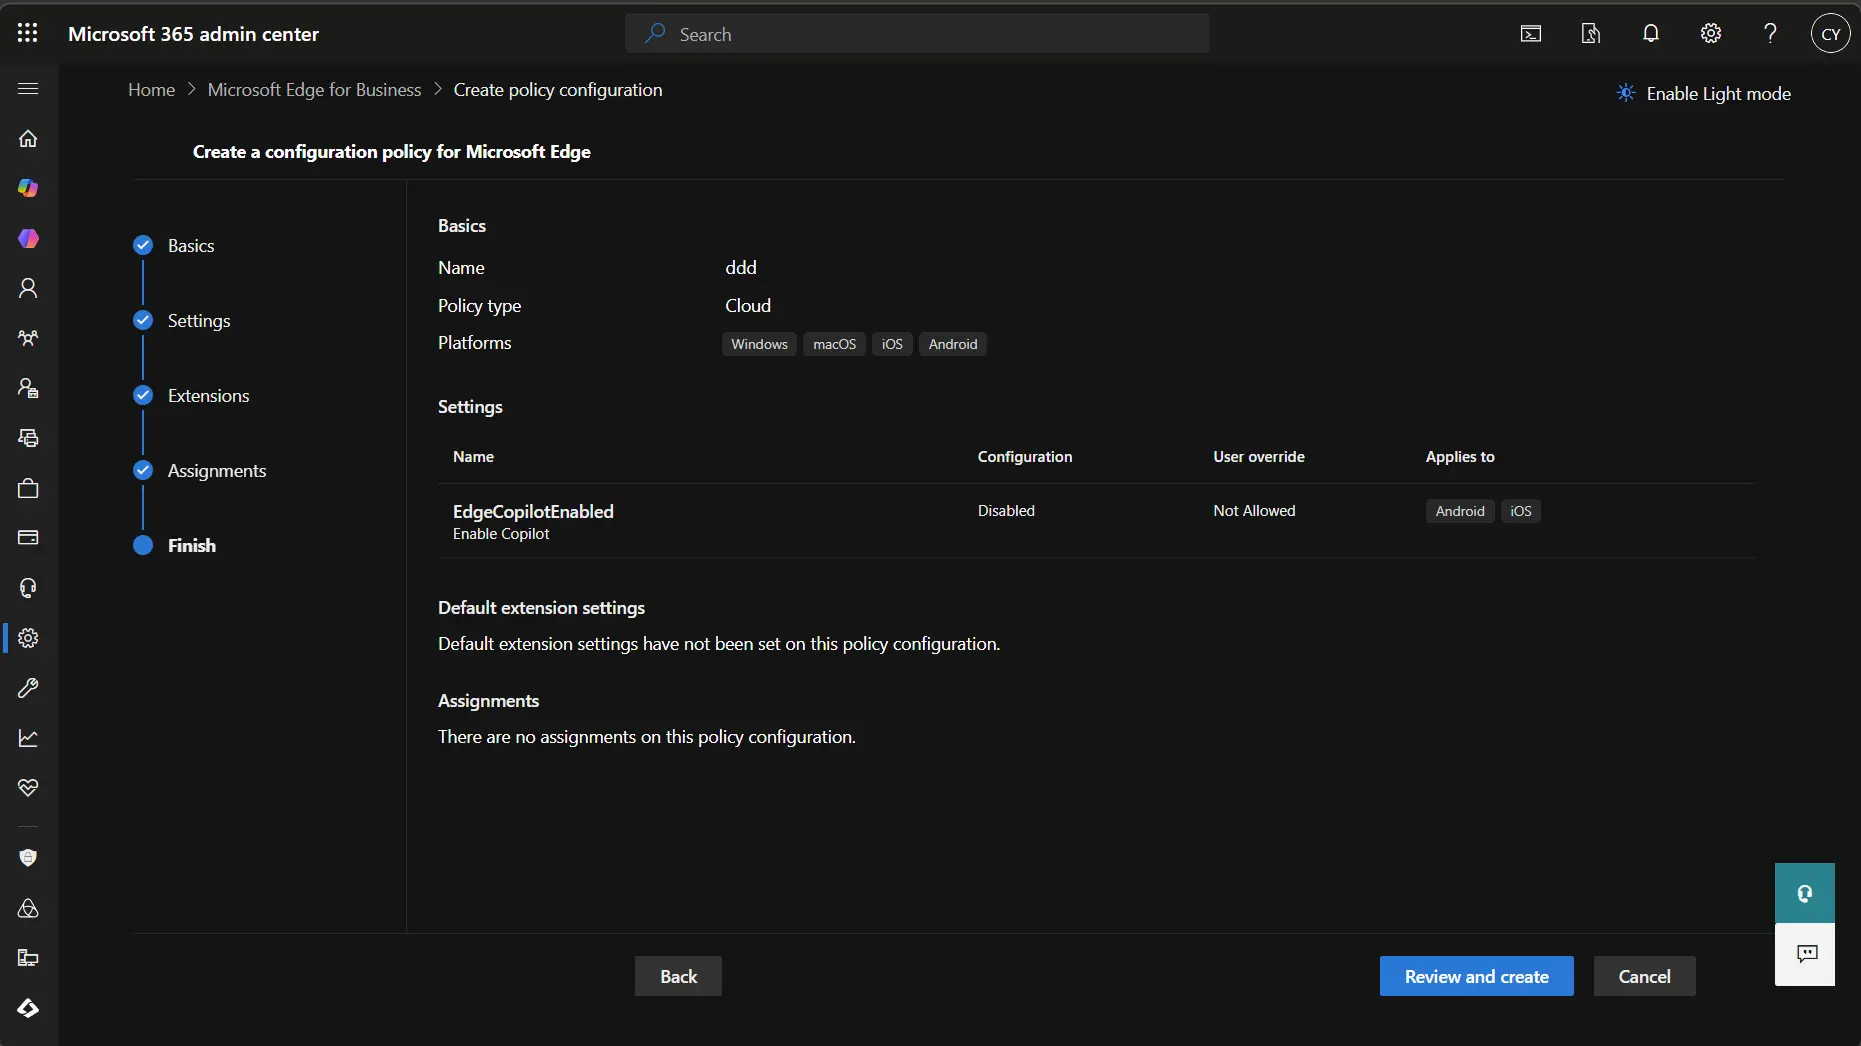Toggle Enable Light mode
This screenshot has width=1861, height=1046.
point(1704,94)
